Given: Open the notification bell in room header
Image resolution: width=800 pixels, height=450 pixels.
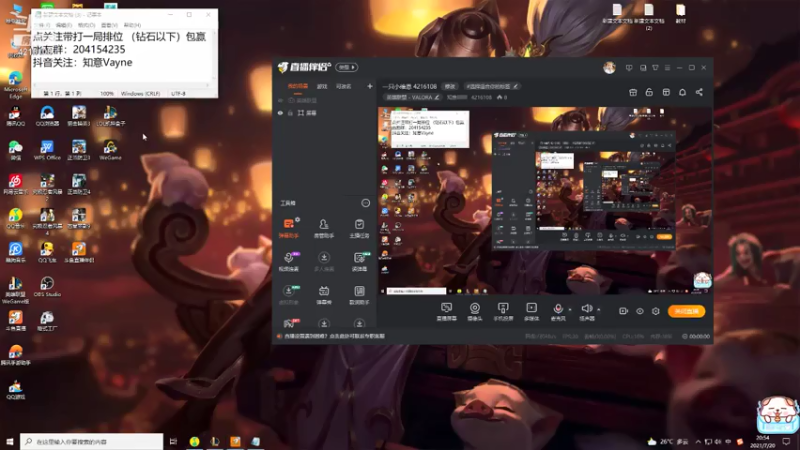Looking at the screenshot, I should pos(682,92).
